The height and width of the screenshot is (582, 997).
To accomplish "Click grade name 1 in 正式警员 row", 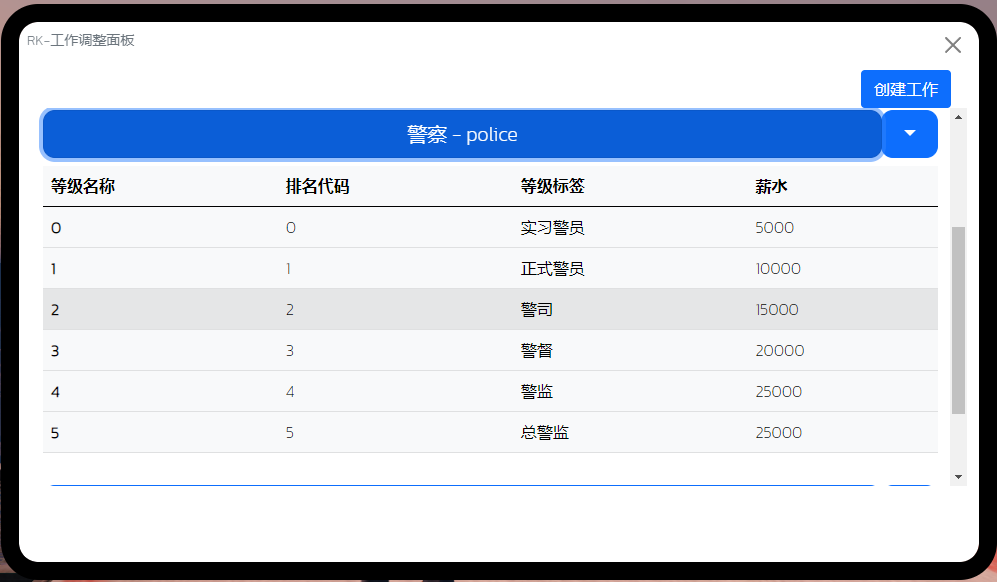I will pyautogui.click(x=53, y=268).
